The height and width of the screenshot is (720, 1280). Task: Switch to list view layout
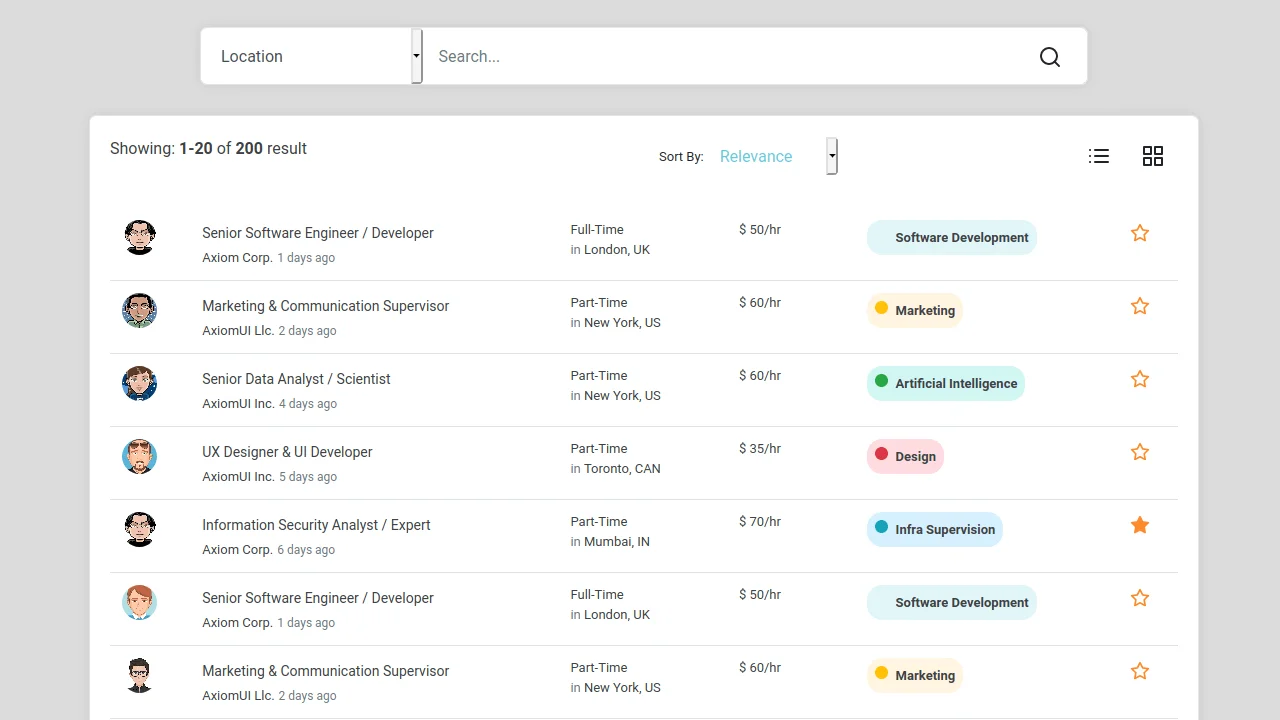coord(1098,156)
